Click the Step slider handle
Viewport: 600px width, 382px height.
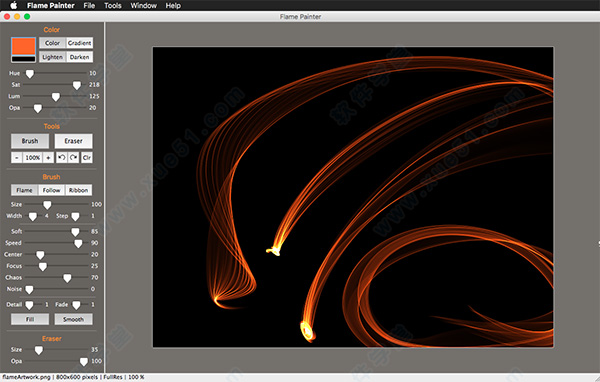click(75, 216)
